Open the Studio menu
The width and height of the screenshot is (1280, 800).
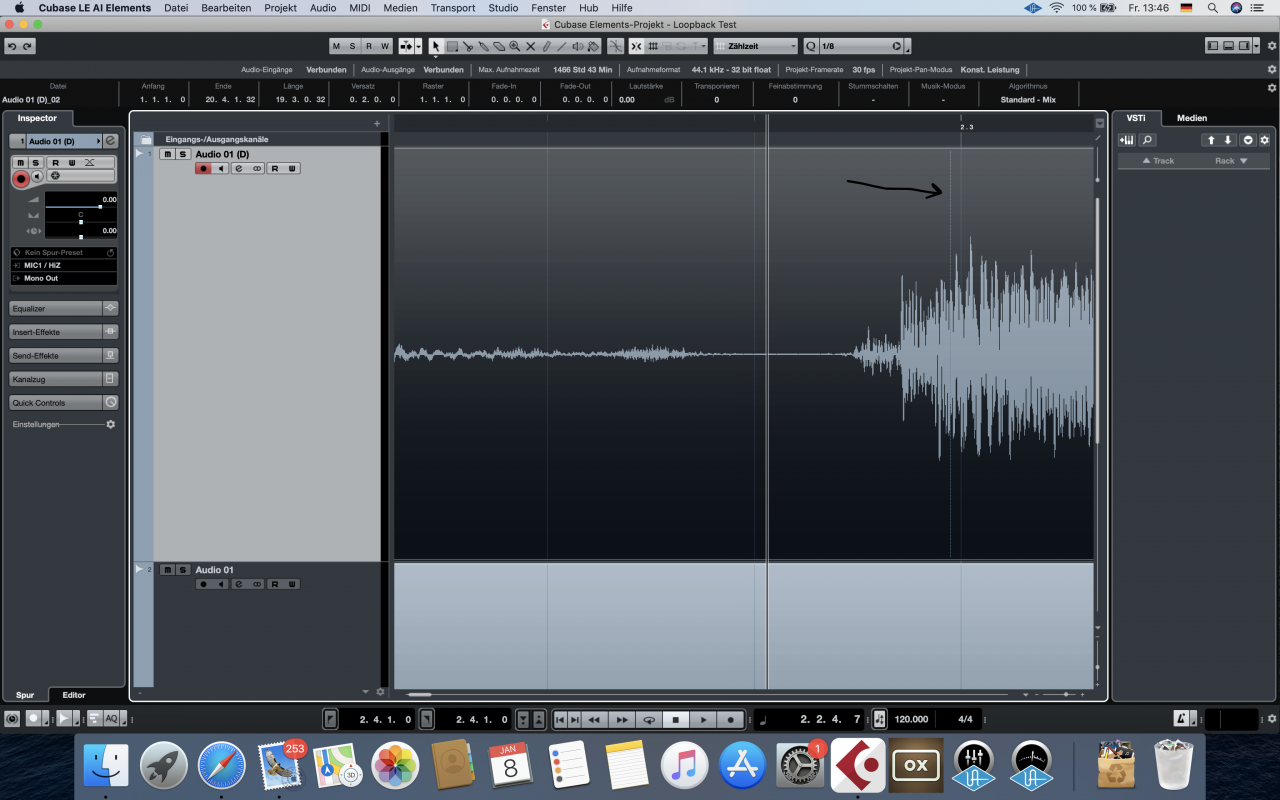coord(503,8)
